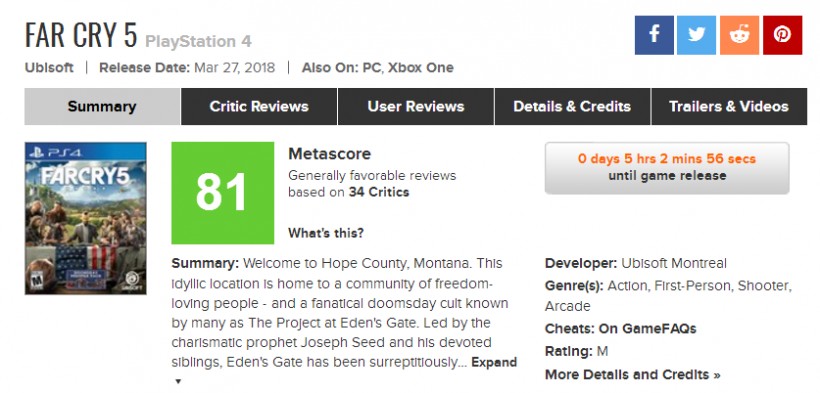Click the What's this? link
Screen dimensions: 820x393
click(x=326, y=233)
